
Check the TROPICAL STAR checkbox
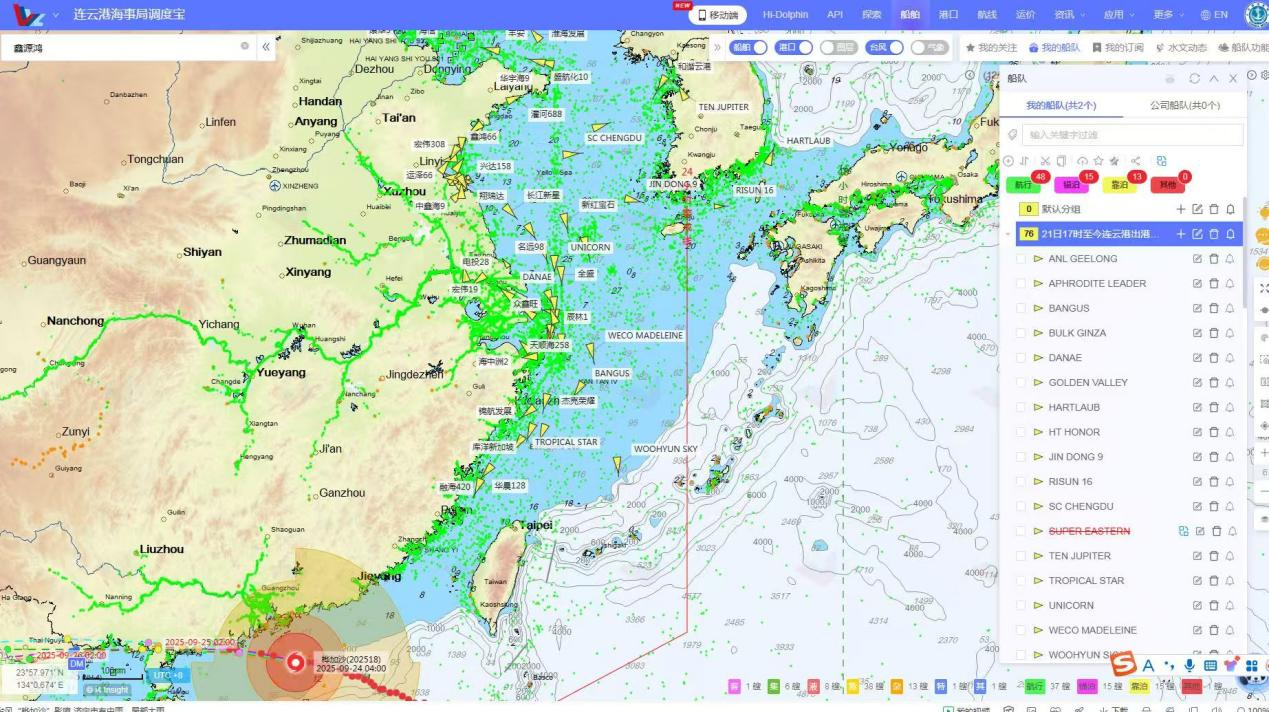click(x=1021, y=580)
